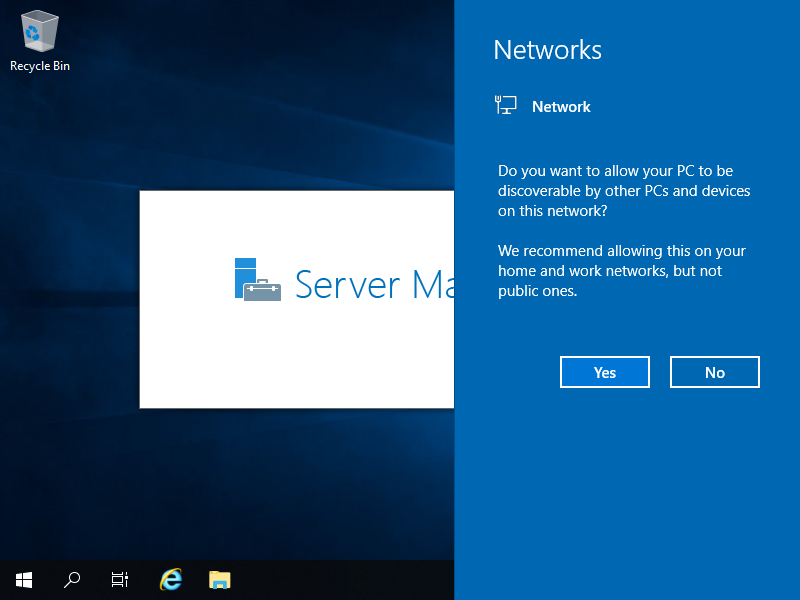Viewport: 800px width, 600px height.
Task: Click the Server Manager splash title text
Action: pyautogui.click(x=374, y=285)
